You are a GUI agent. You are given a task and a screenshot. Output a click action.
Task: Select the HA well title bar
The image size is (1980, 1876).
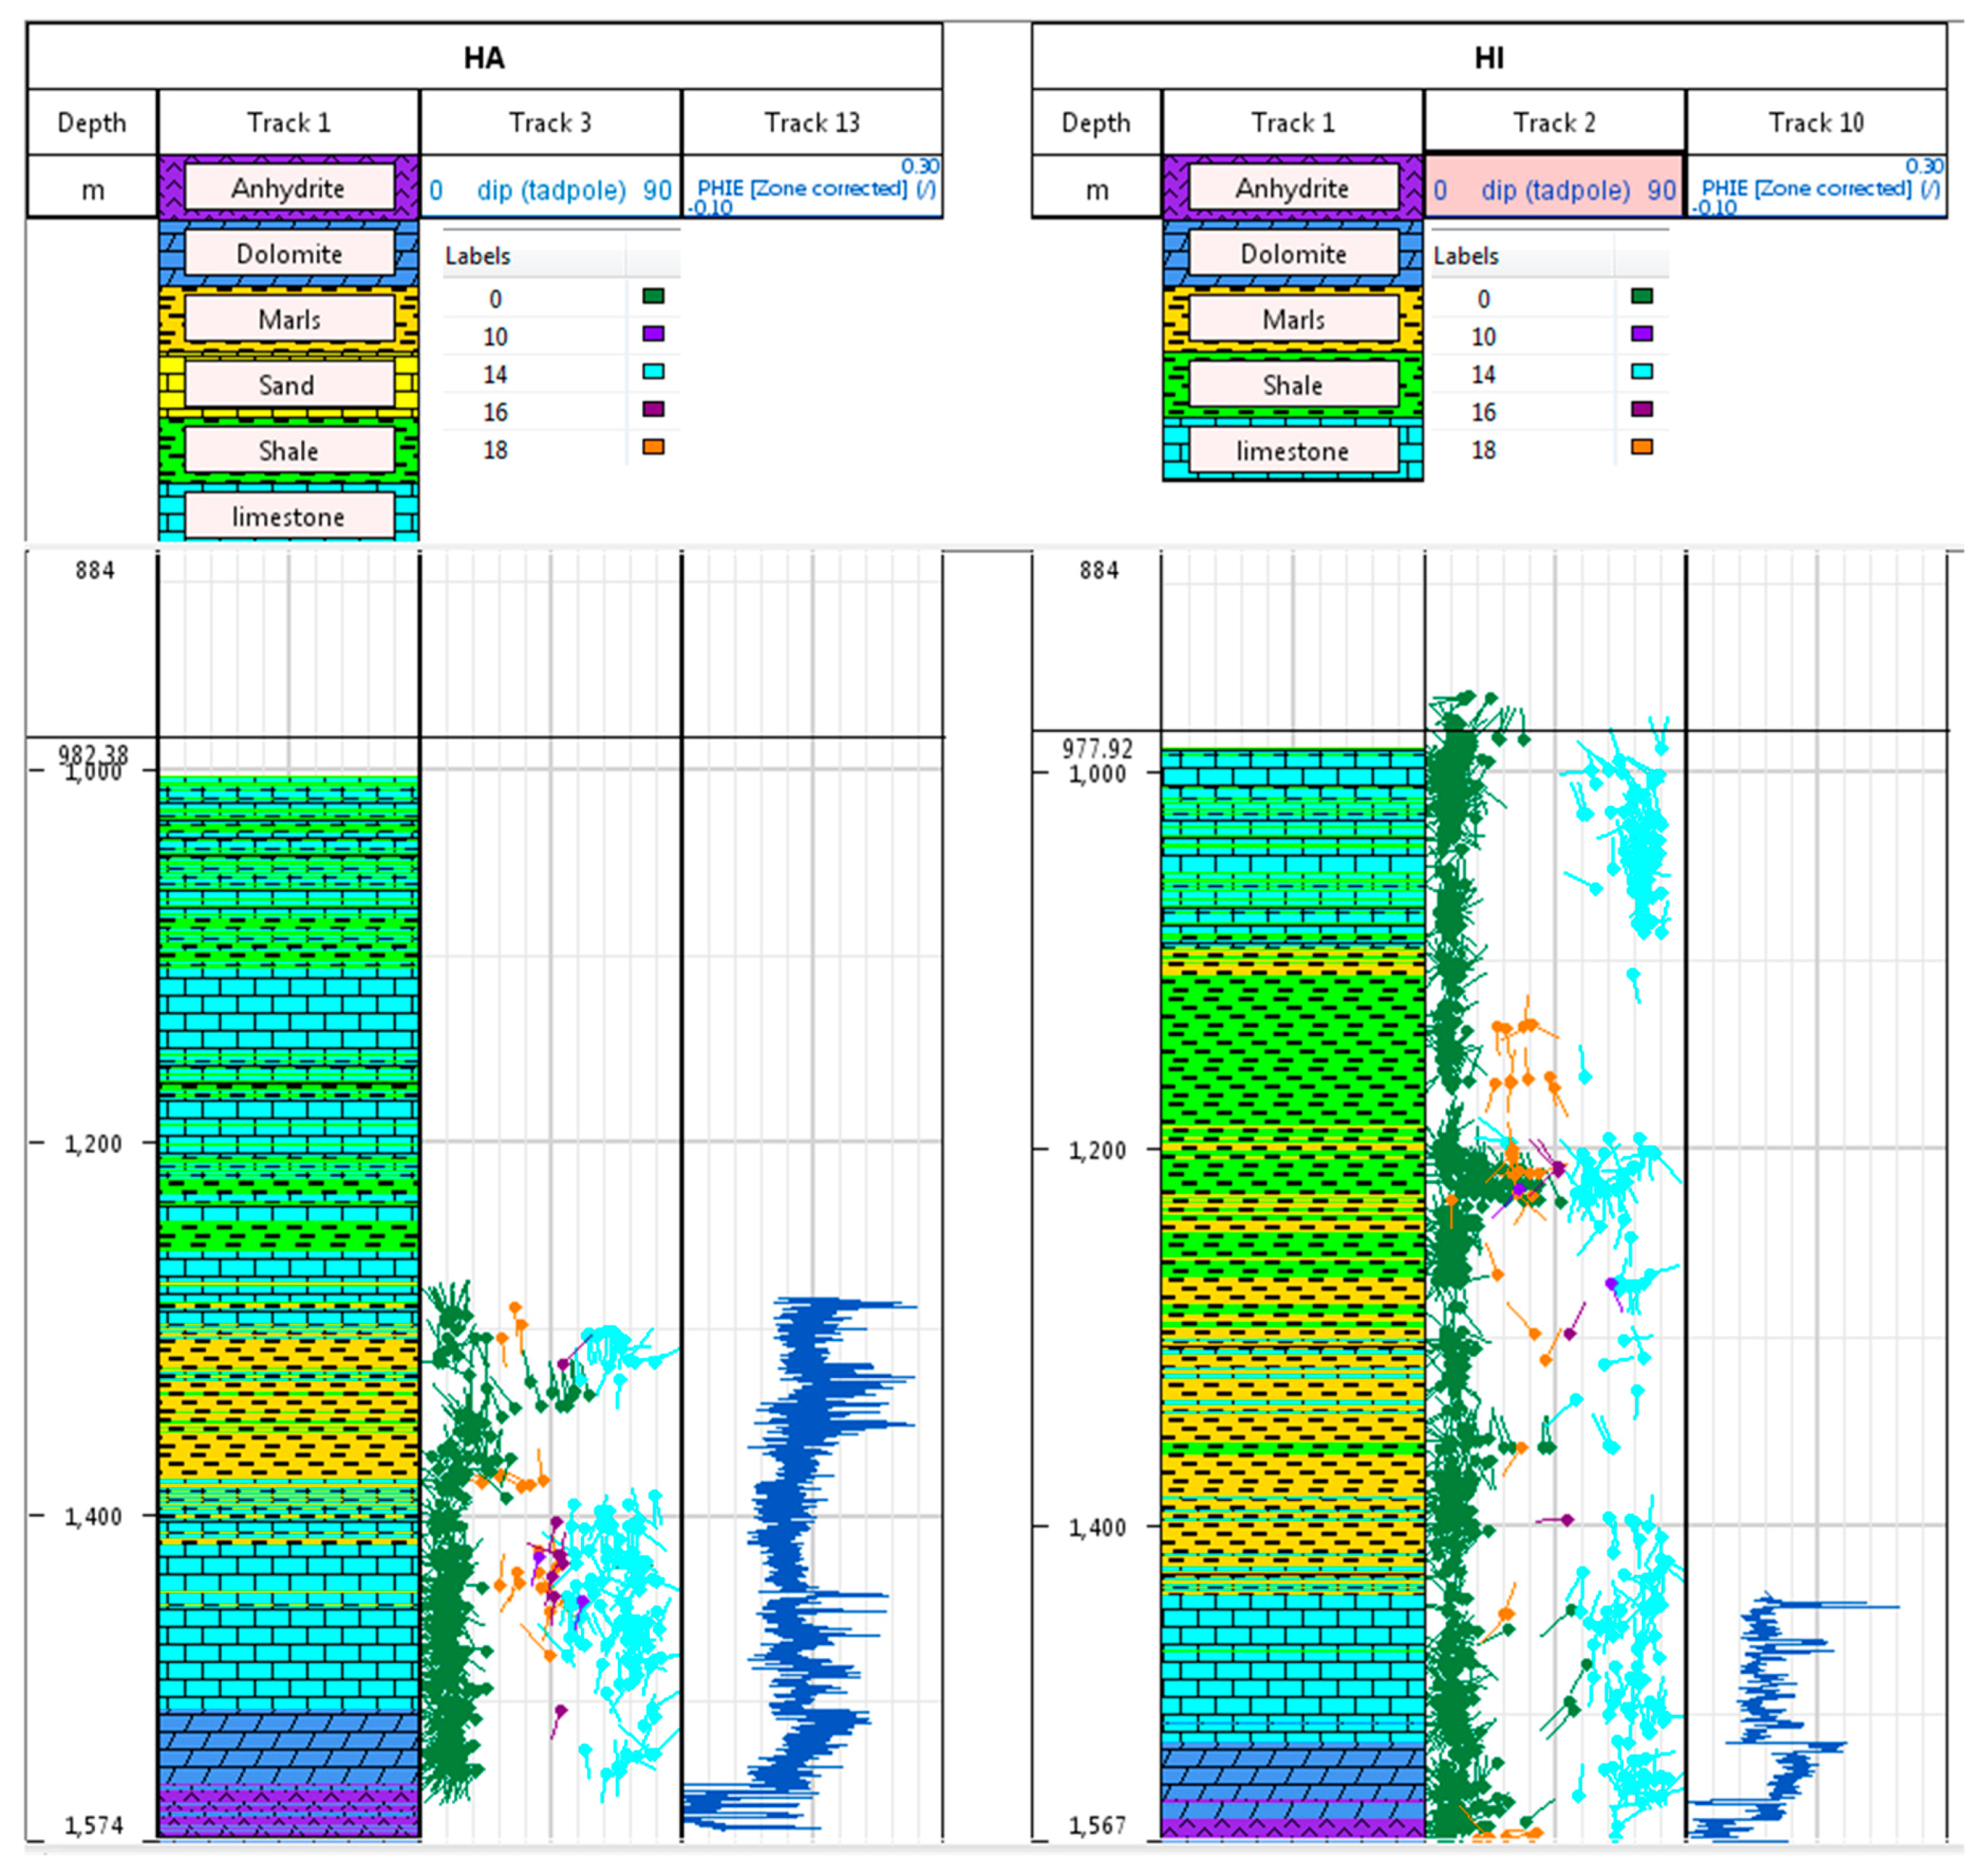484,57
